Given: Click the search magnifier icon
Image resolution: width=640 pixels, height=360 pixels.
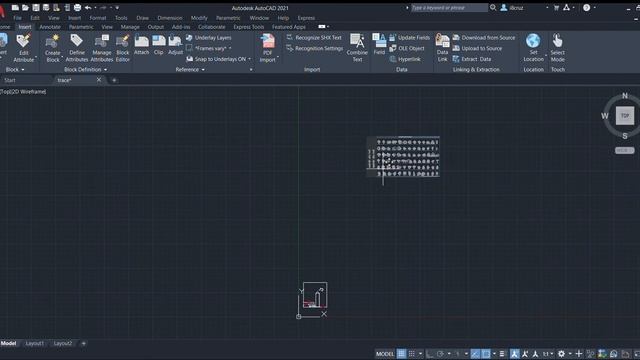Looking at the screenshot, I should coord(493,7).
